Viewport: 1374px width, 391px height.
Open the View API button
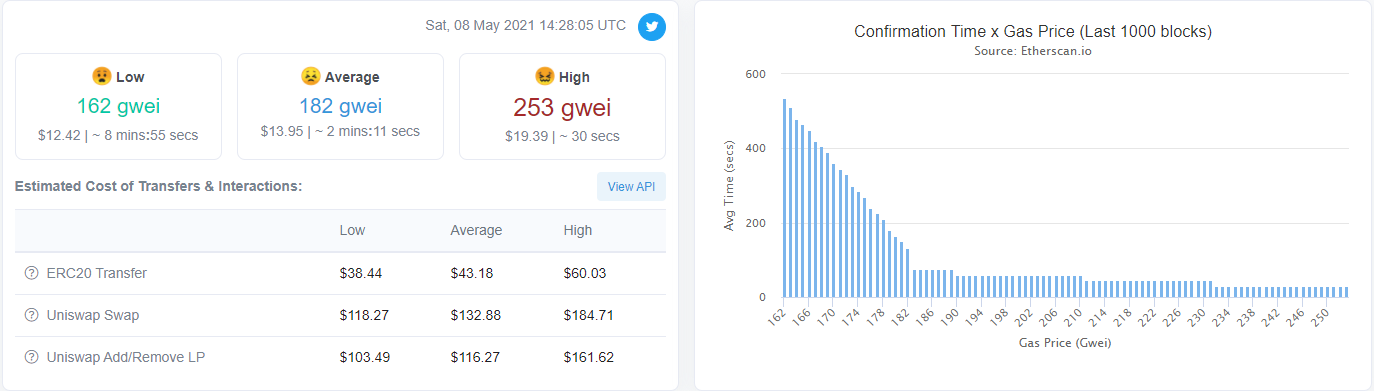[631, 186]
